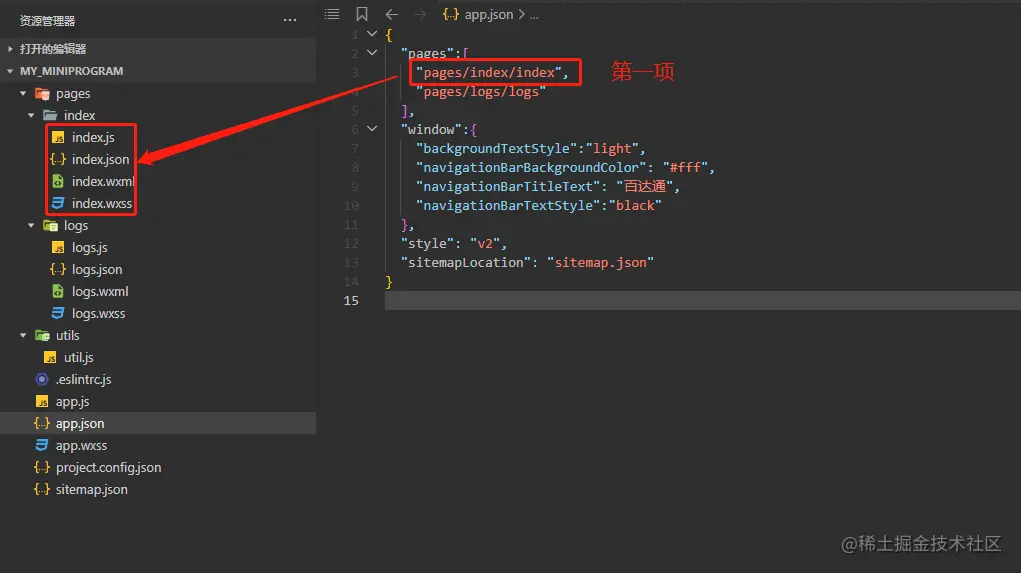Viewport: 1021px width, 573px height.
Task: Click the index.js file icon
Action: [58, 137]
